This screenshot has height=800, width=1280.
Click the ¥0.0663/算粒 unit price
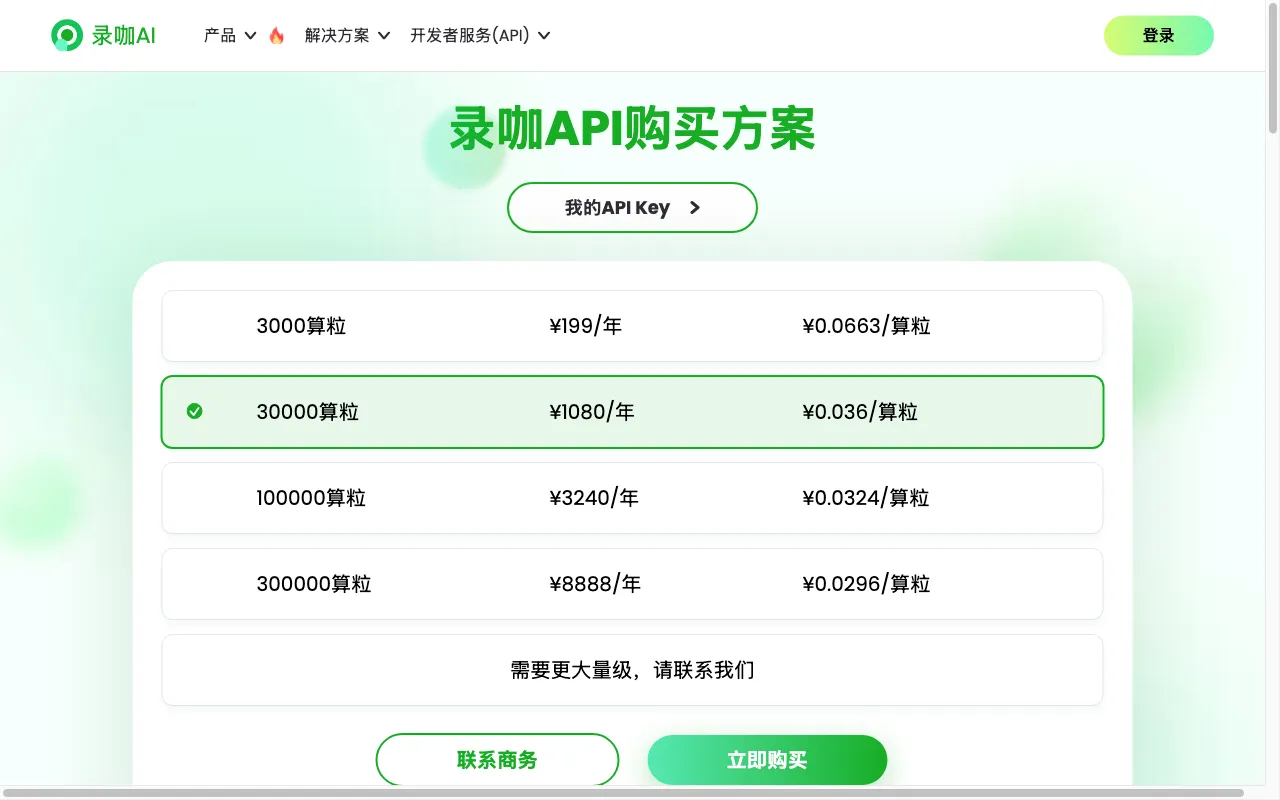pos(866,326)
